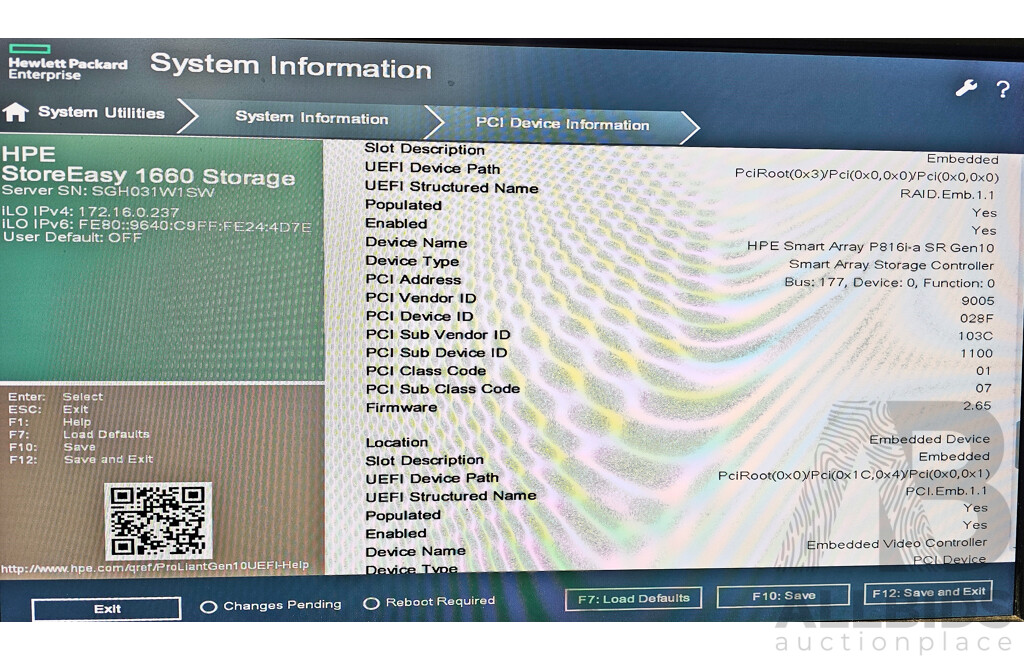Click the ESC: Exit help line
1024x660 pixels.
click(48, 409)
